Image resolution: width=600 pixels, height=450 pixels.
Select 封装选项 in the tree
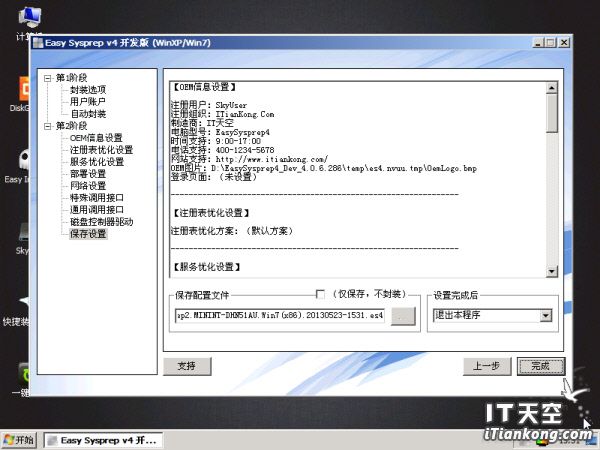[88, 90]
